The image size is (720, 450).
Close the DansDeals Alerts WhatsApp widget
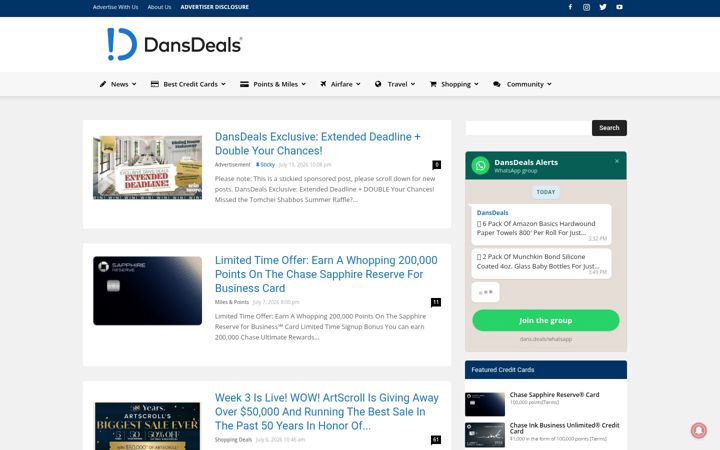point(617,161)
